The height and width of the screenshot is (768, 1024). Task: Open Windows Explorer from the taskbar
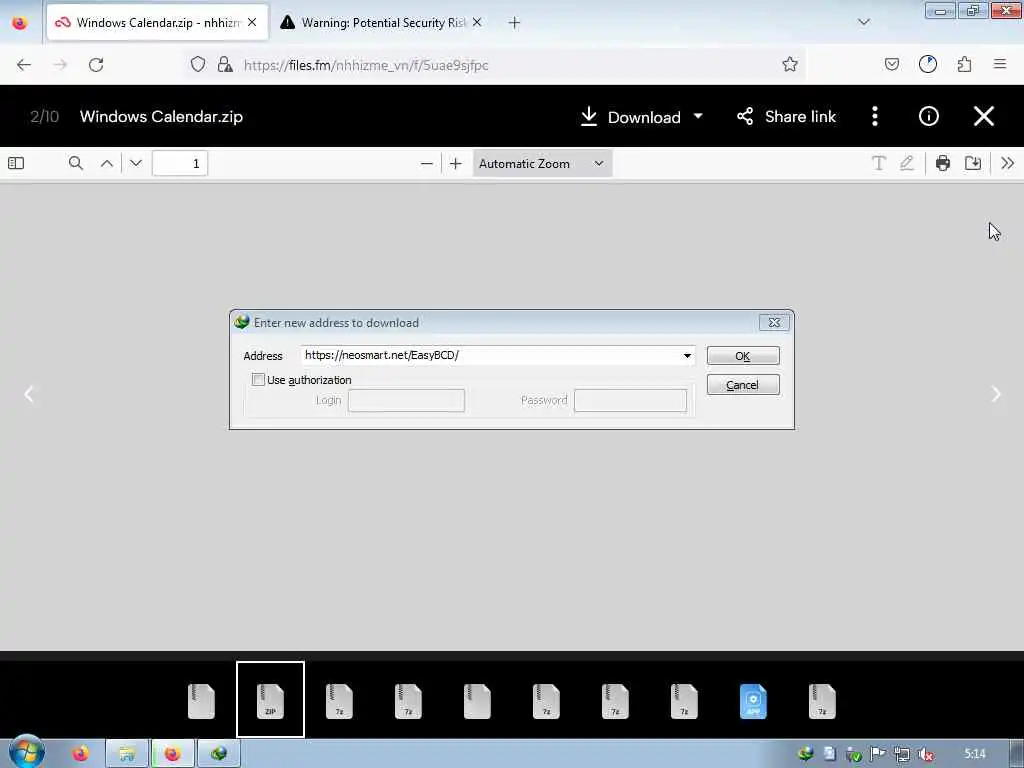tap(127, 754)
